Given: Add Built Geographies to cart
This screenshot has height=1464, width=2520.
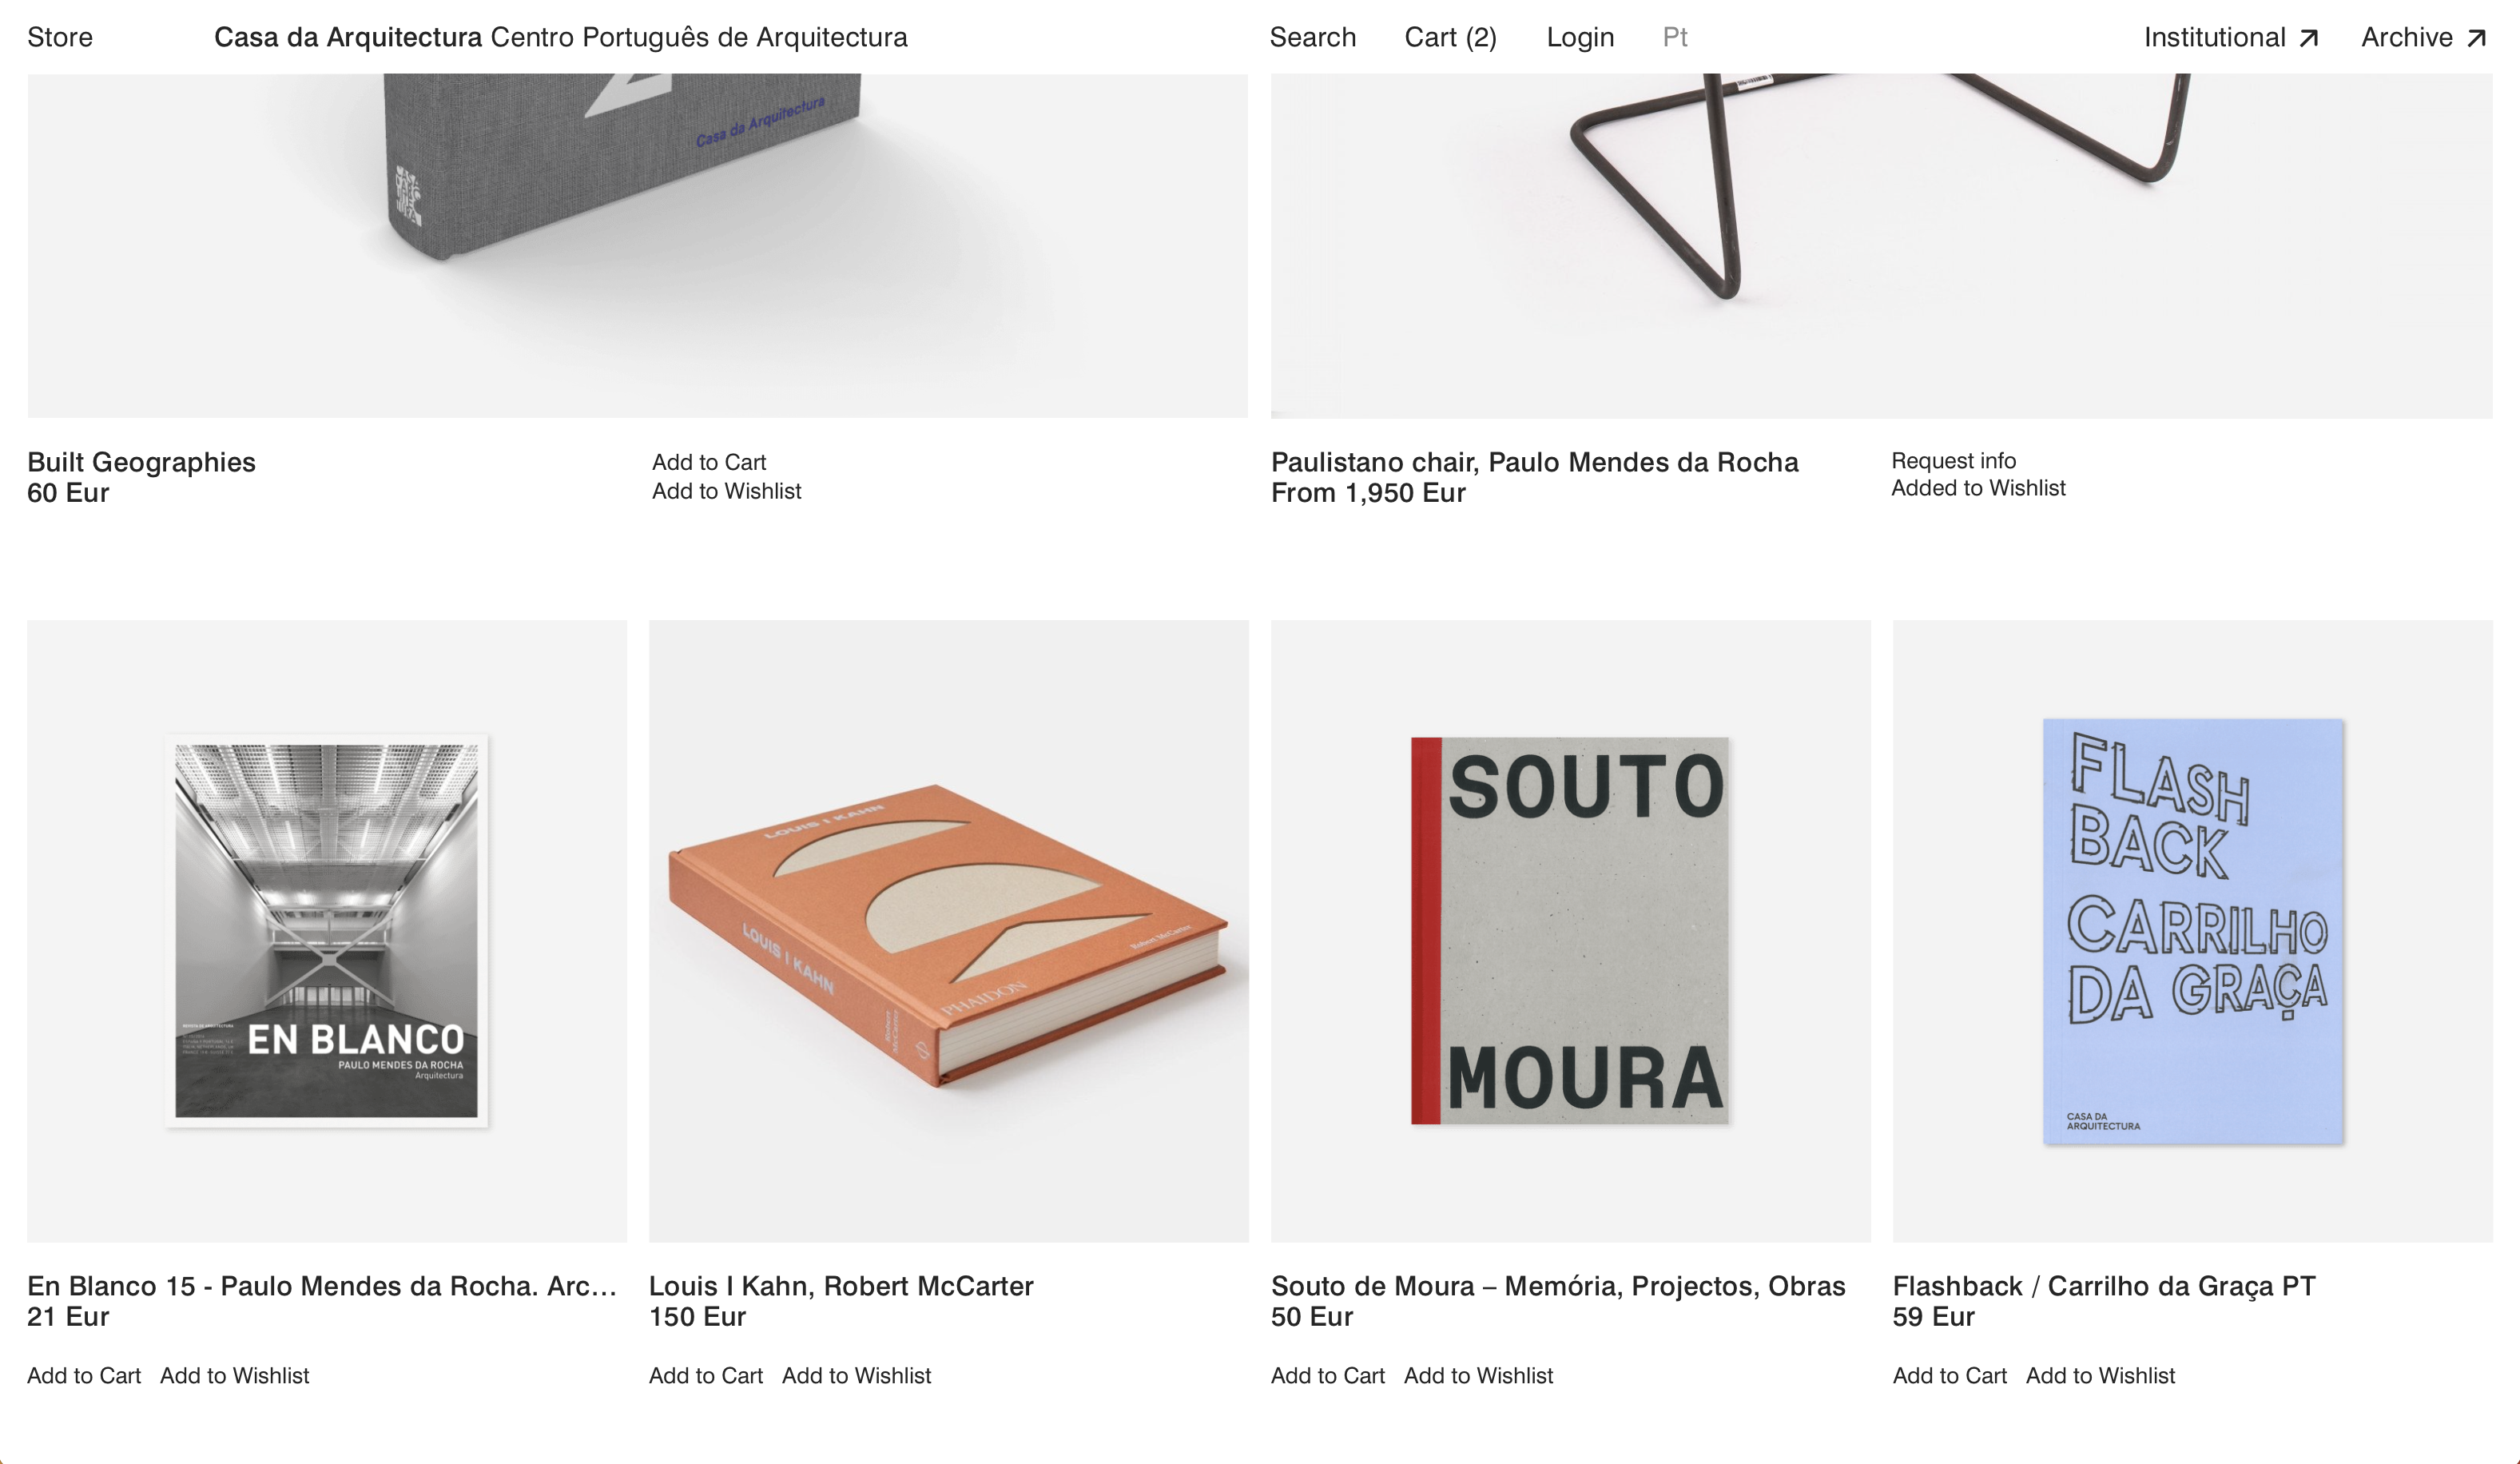Looking at the screenshot, I should coord(709,462).
